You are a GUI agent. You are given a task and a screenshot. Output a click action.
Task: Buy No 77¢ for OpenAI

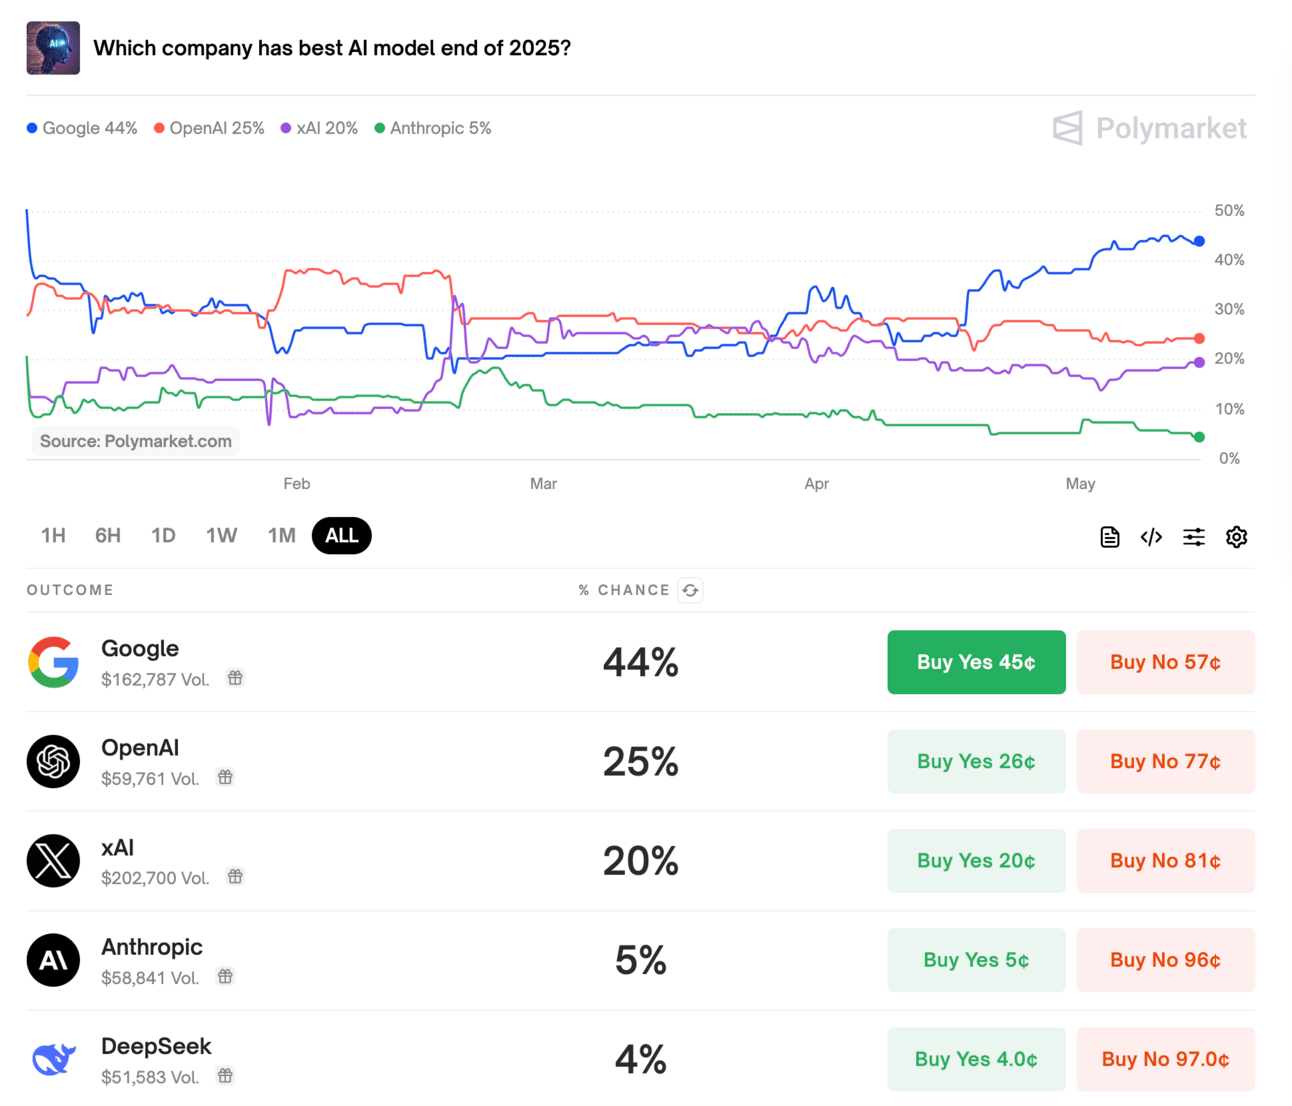(x=1165, y=761)
